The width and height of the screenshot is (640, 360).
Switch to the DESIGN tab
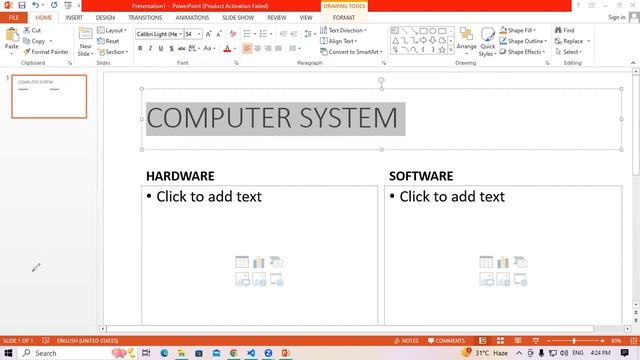pos(105,18)
